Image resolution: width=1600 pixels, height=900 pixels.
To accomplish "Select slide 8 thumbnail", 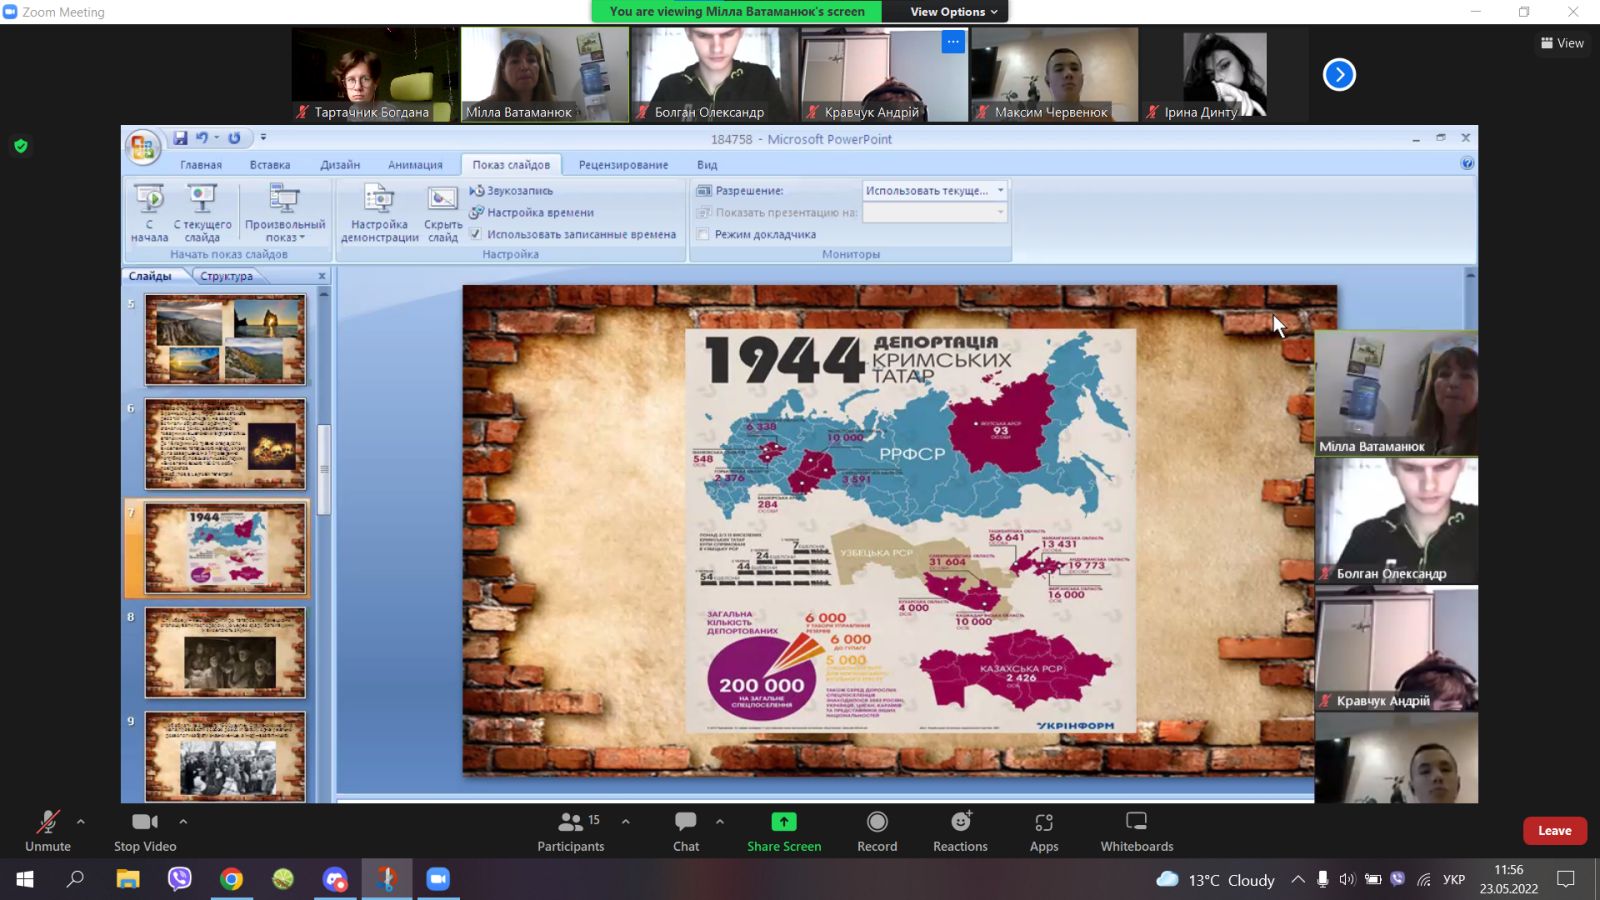I will tap(225, 652).
